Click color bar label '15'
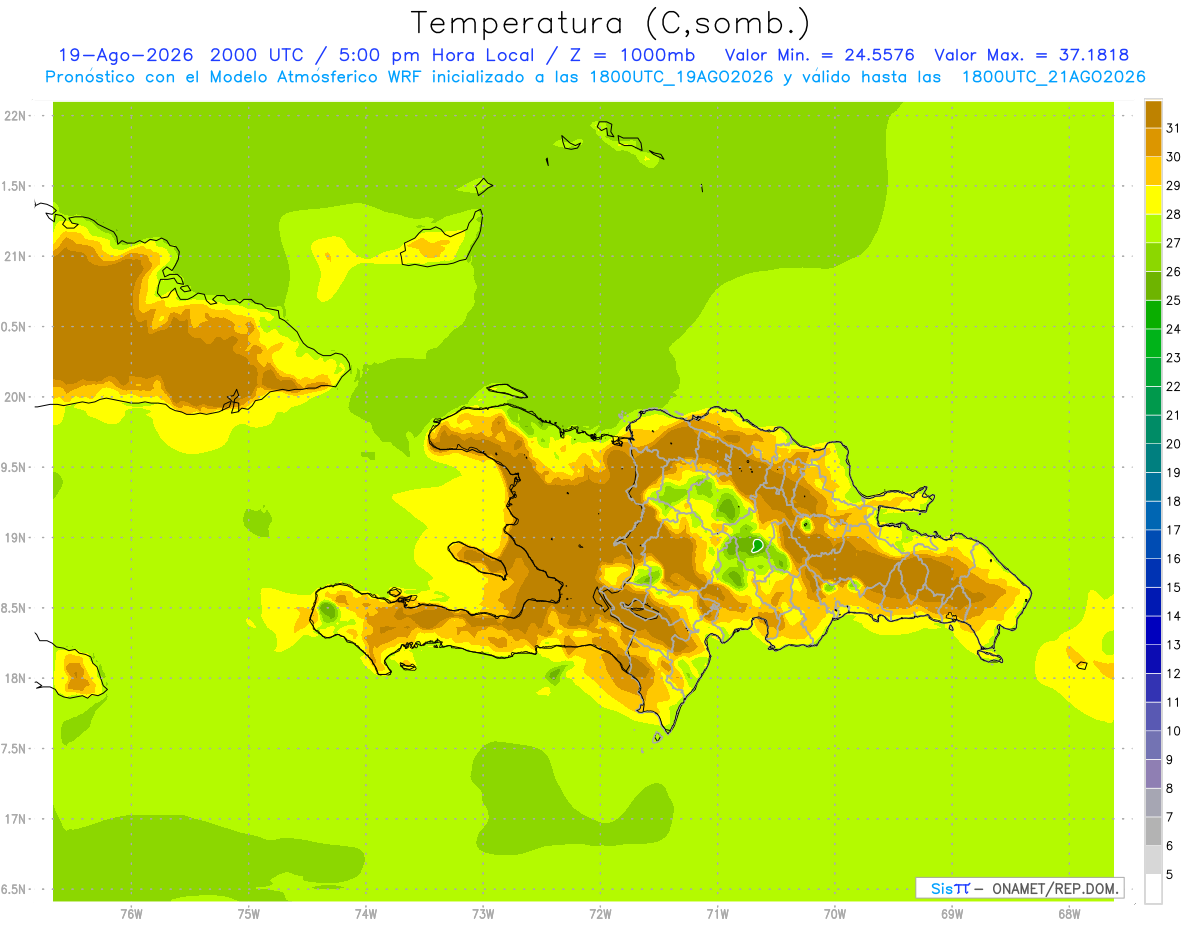 pyautogui.click(x=1174, y=587)
